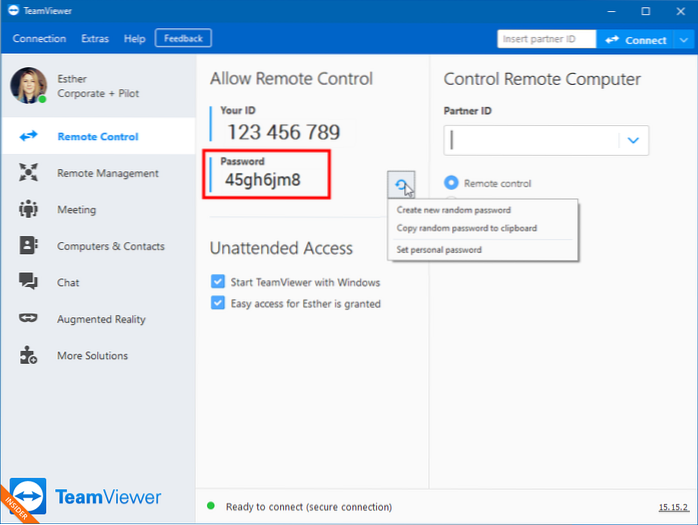Screen dimensions: 698x525
Task: Click Esther's profile avatar
Action: point(28,86)
